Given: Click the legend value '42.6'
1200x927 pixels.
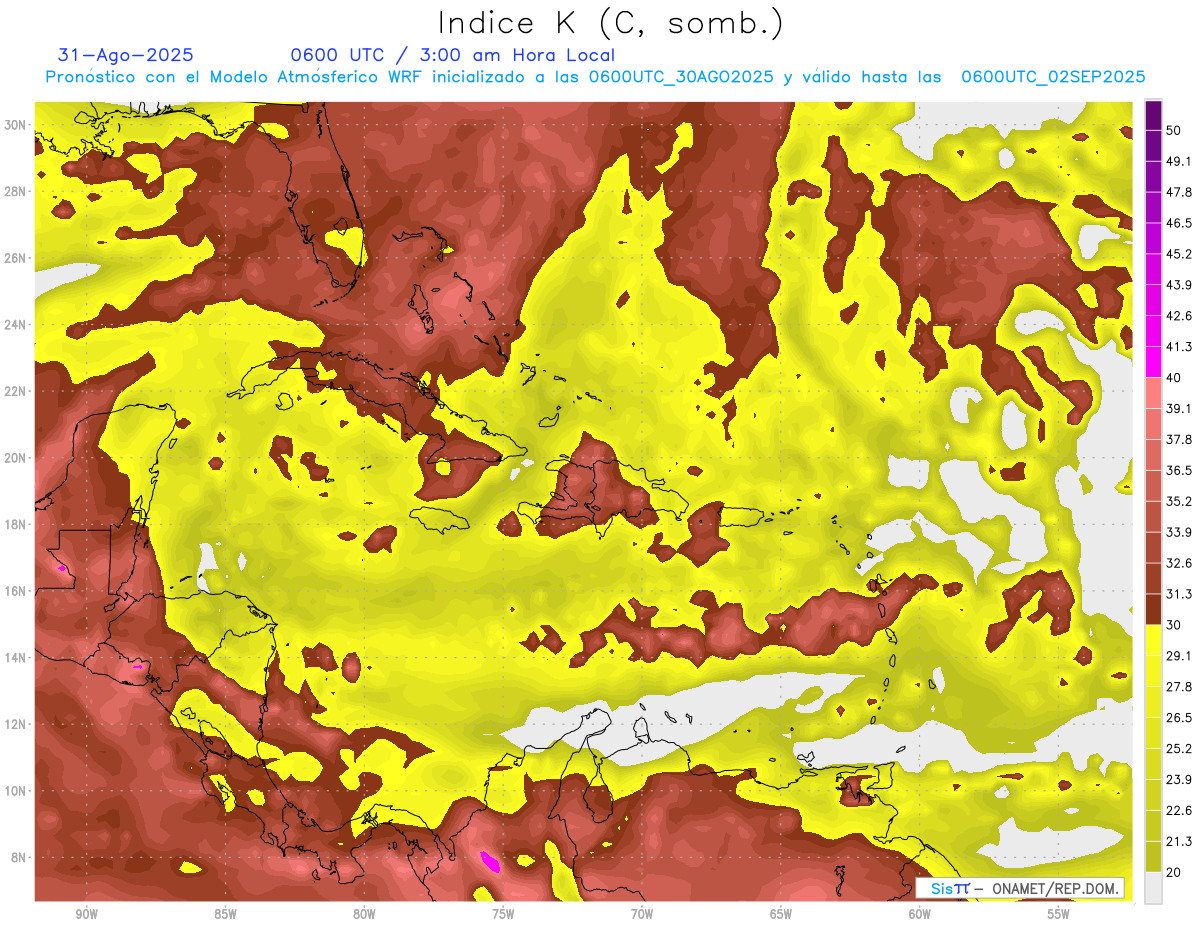Looking at the screenshot, I should (1179, 316).
